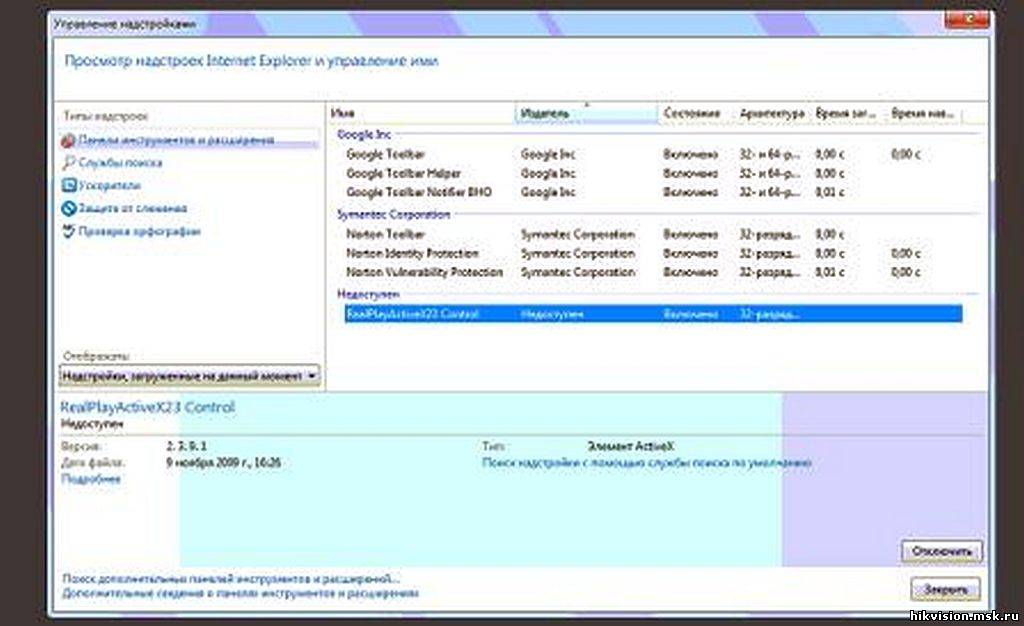This screenshot has width=1024, height=626.
Task: Follow the Поиск надстройки с помощью службы поиска link
Action: 647,463
